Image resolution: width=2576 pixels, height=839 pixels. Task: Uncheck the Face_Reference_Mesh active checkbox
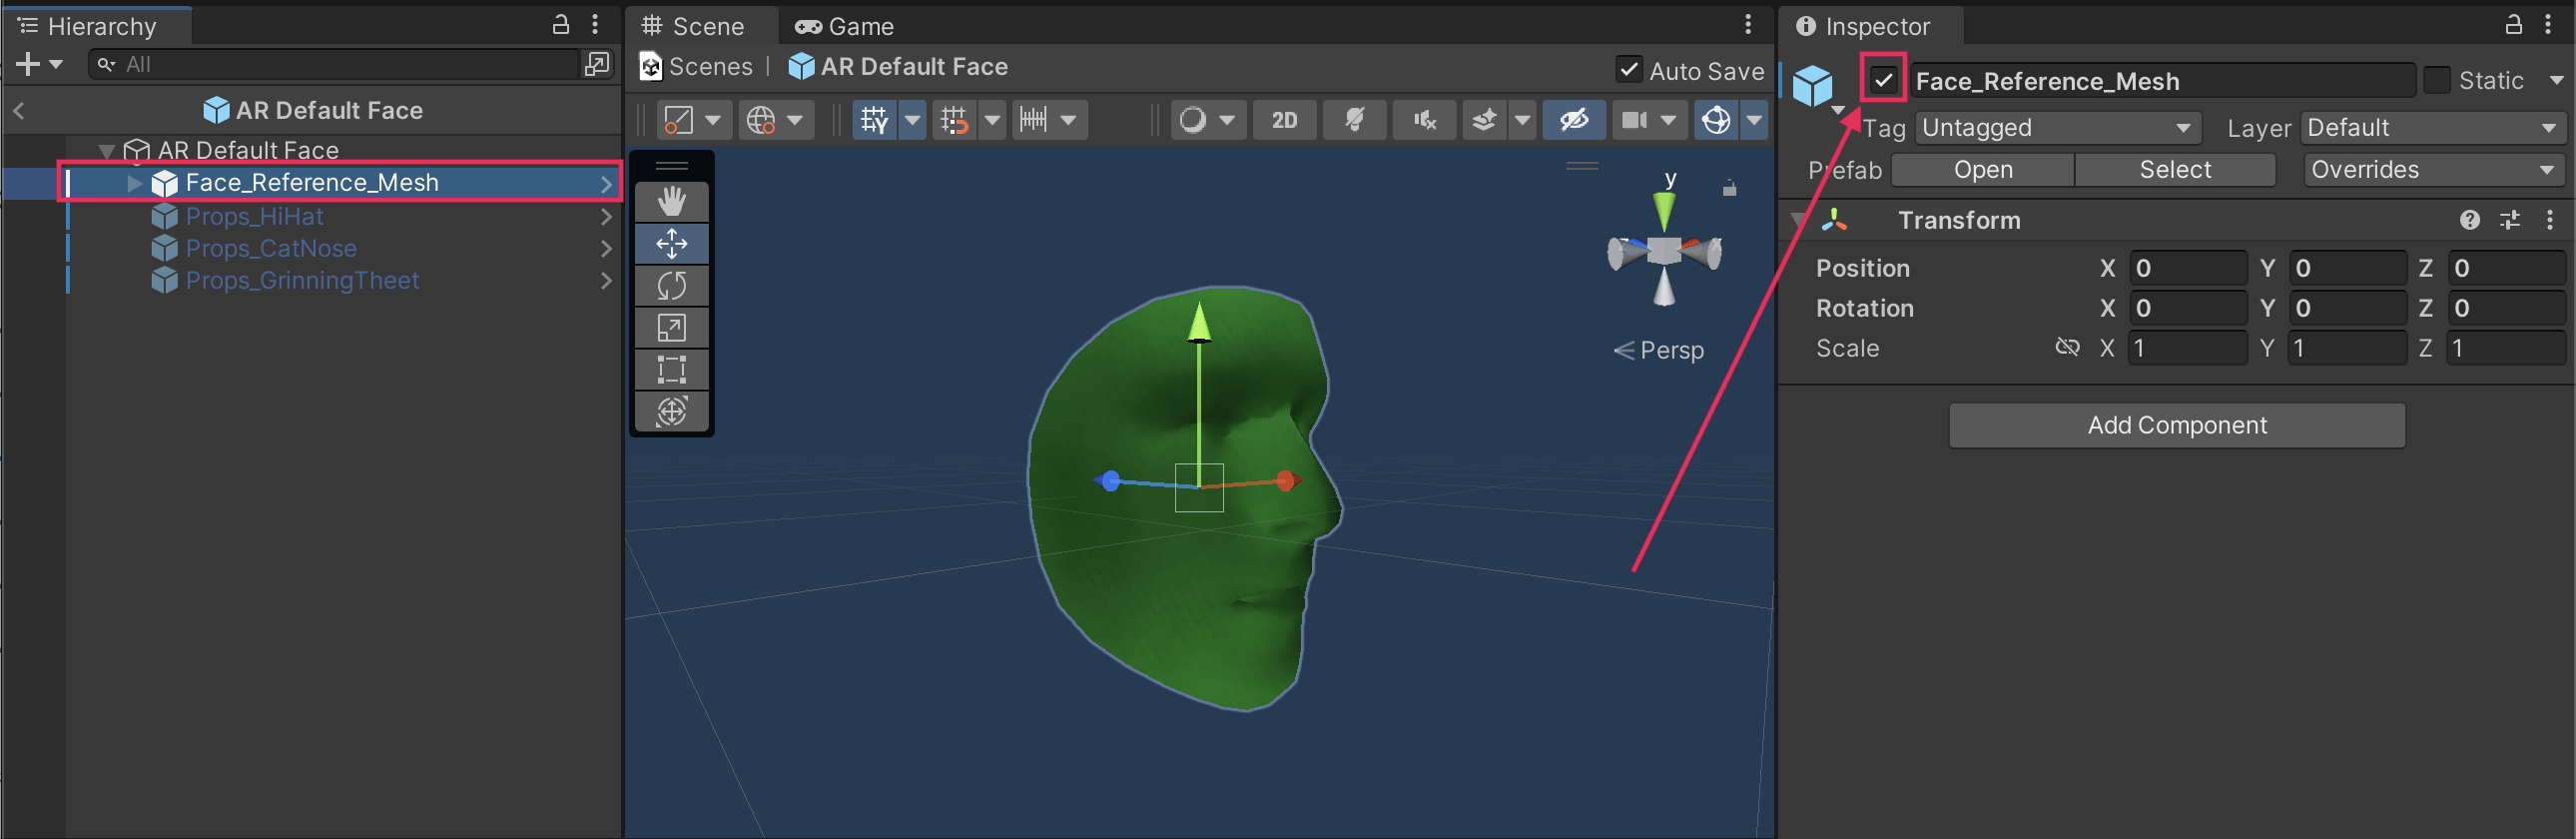[1883, 80]
